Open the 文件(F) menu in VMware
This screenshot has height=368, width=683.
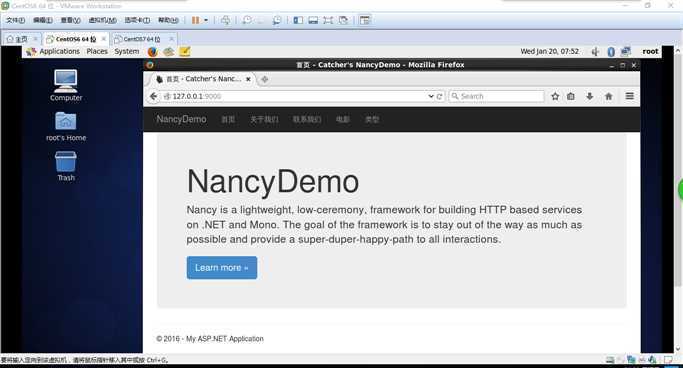(15, 20)
